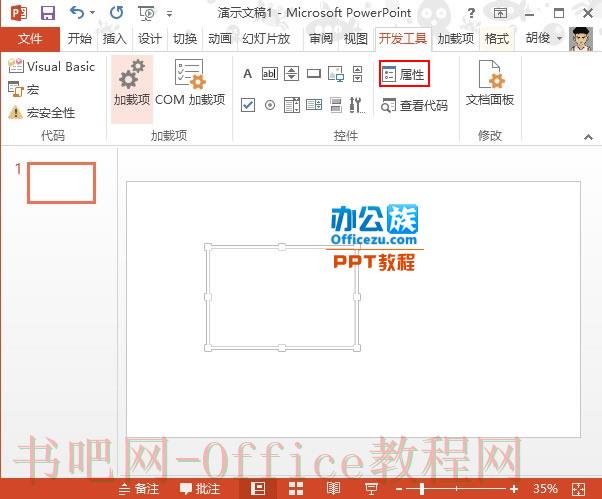Switch to the 设计 tab

coord(150,39)
